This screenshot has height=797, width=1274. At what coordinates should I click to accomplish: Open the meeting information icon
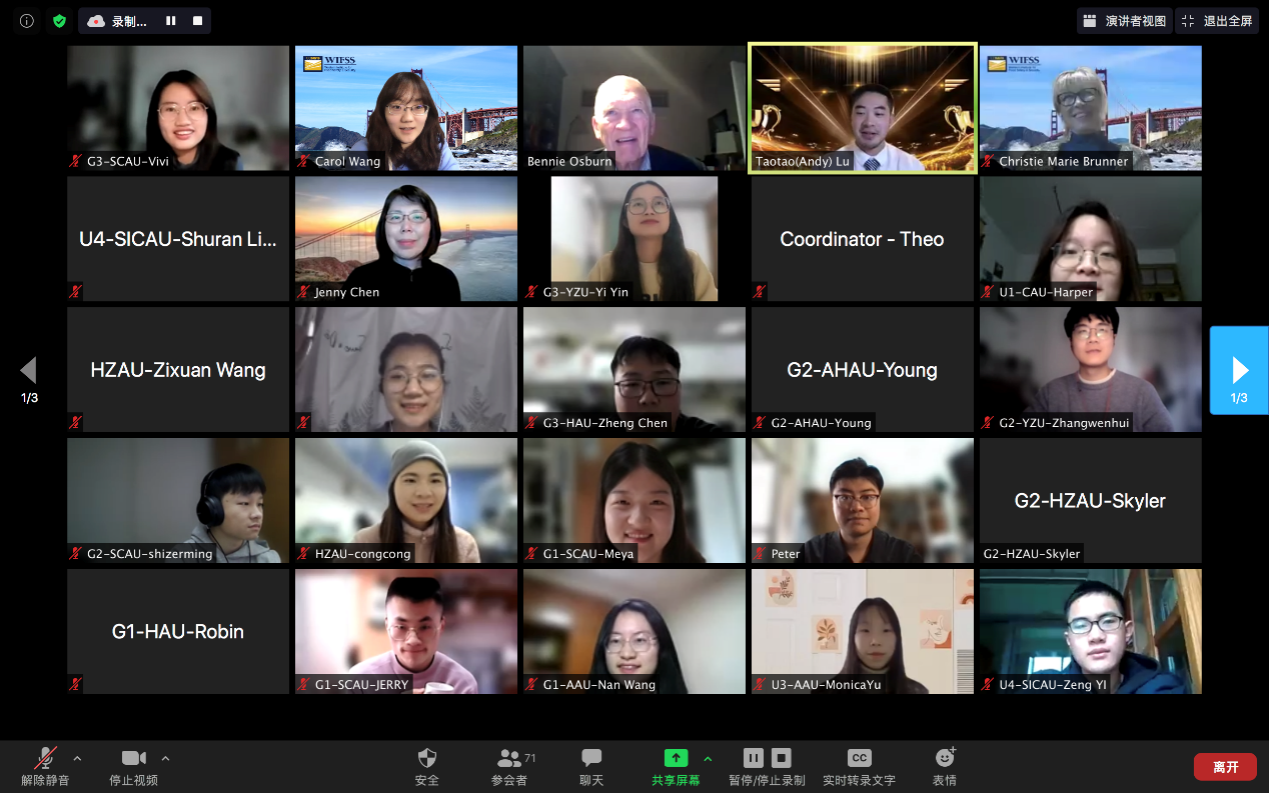pos(27,21)
